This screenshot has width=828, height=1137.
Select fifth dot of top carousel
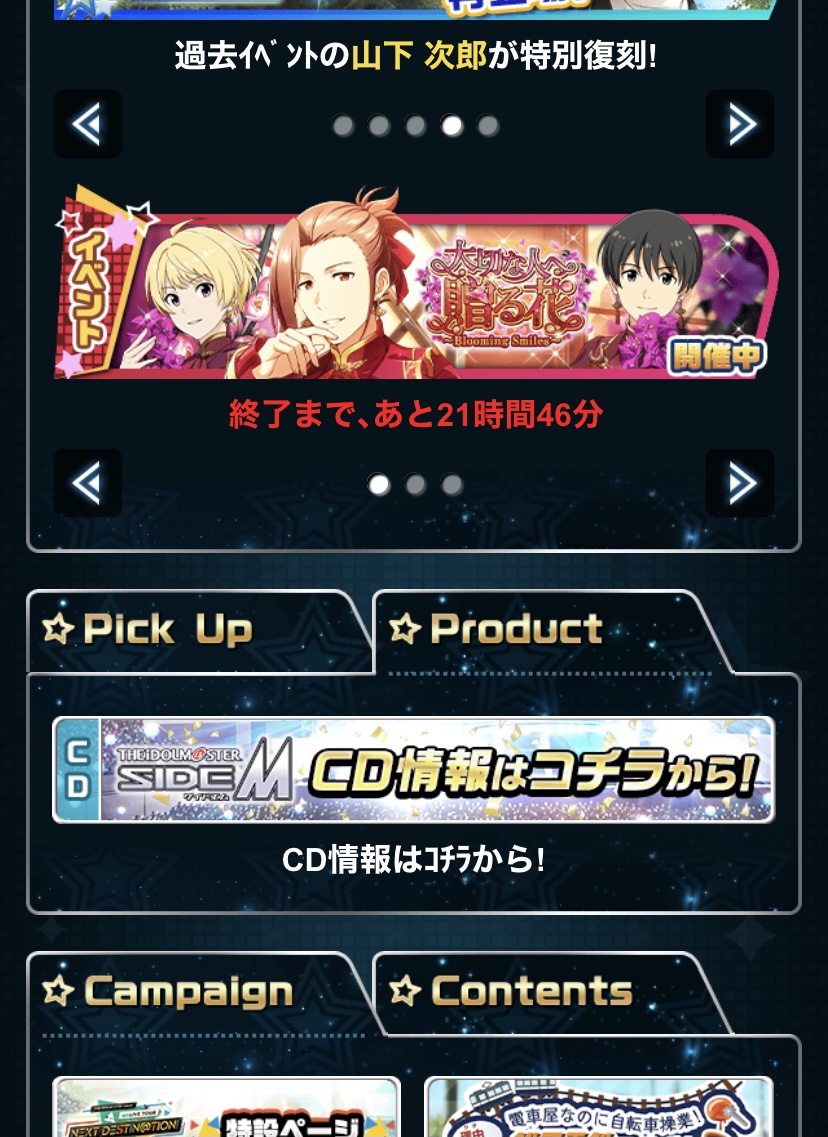[x=488, y=126]
